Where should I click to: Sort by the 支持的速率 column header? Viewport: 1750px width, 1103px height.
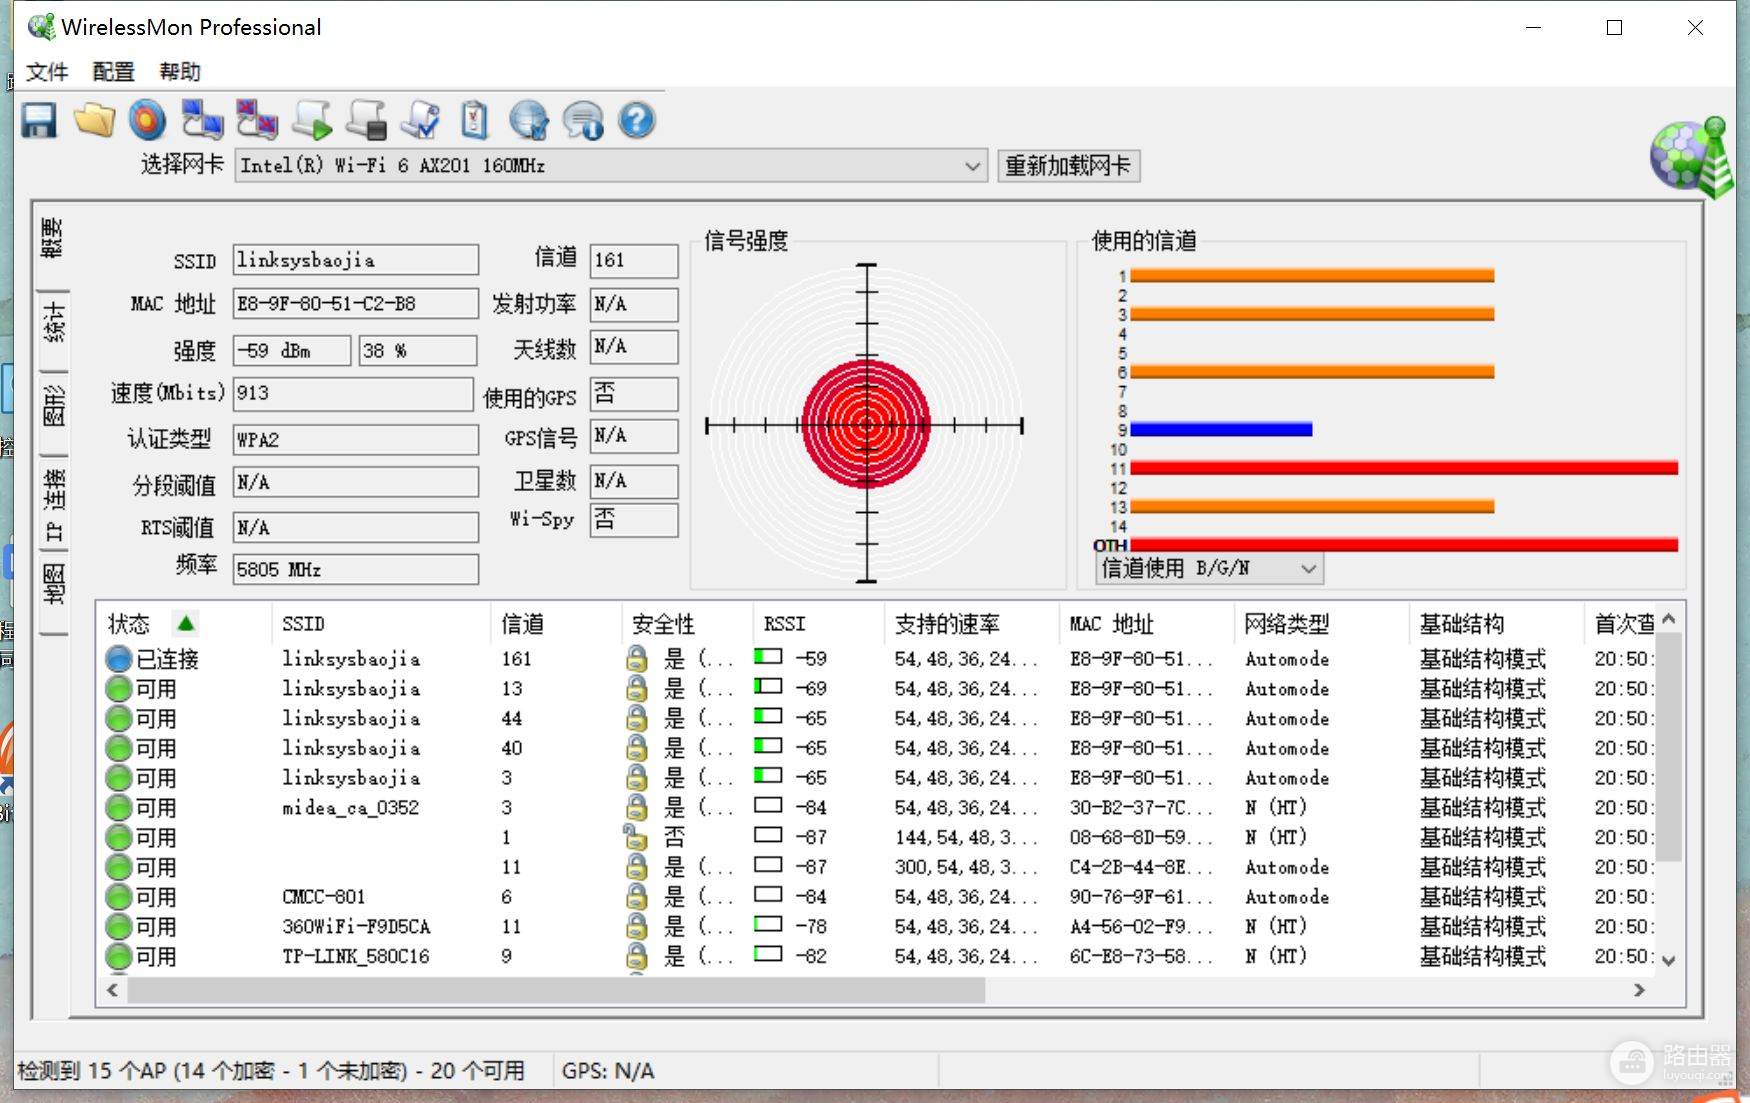point(970,624)
